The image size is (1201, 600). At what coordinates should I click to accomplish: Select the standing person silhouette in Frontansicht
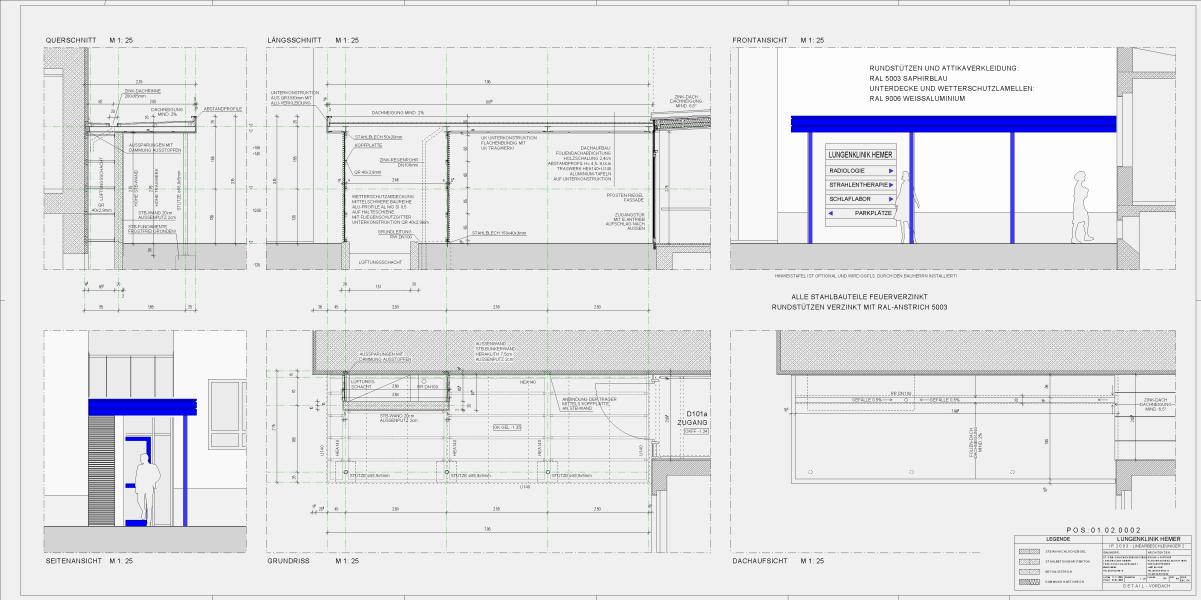pos(1079,206)
